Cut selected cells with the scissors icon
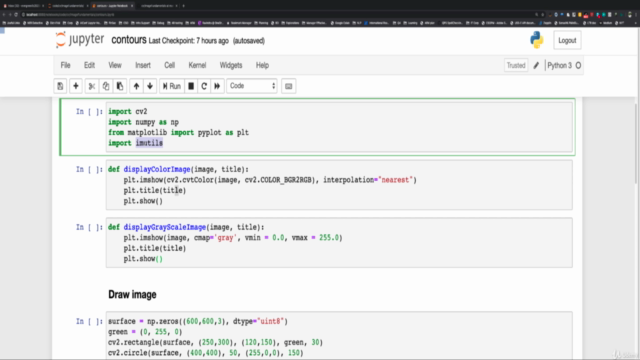The image size is (640, 360). [92, 86]
